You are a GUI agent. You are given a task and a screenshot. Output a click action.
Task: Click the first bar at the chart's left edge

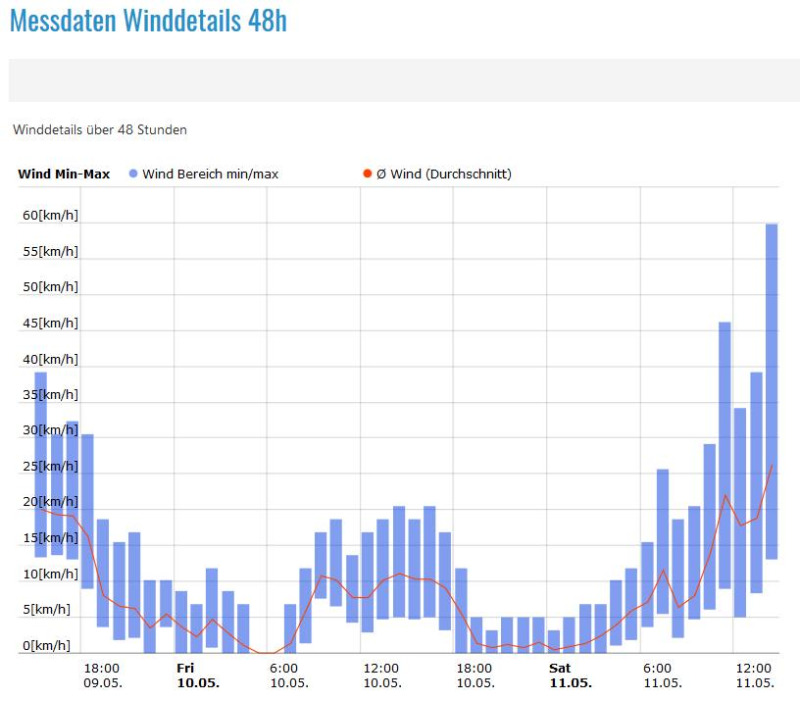click(41, 464)
